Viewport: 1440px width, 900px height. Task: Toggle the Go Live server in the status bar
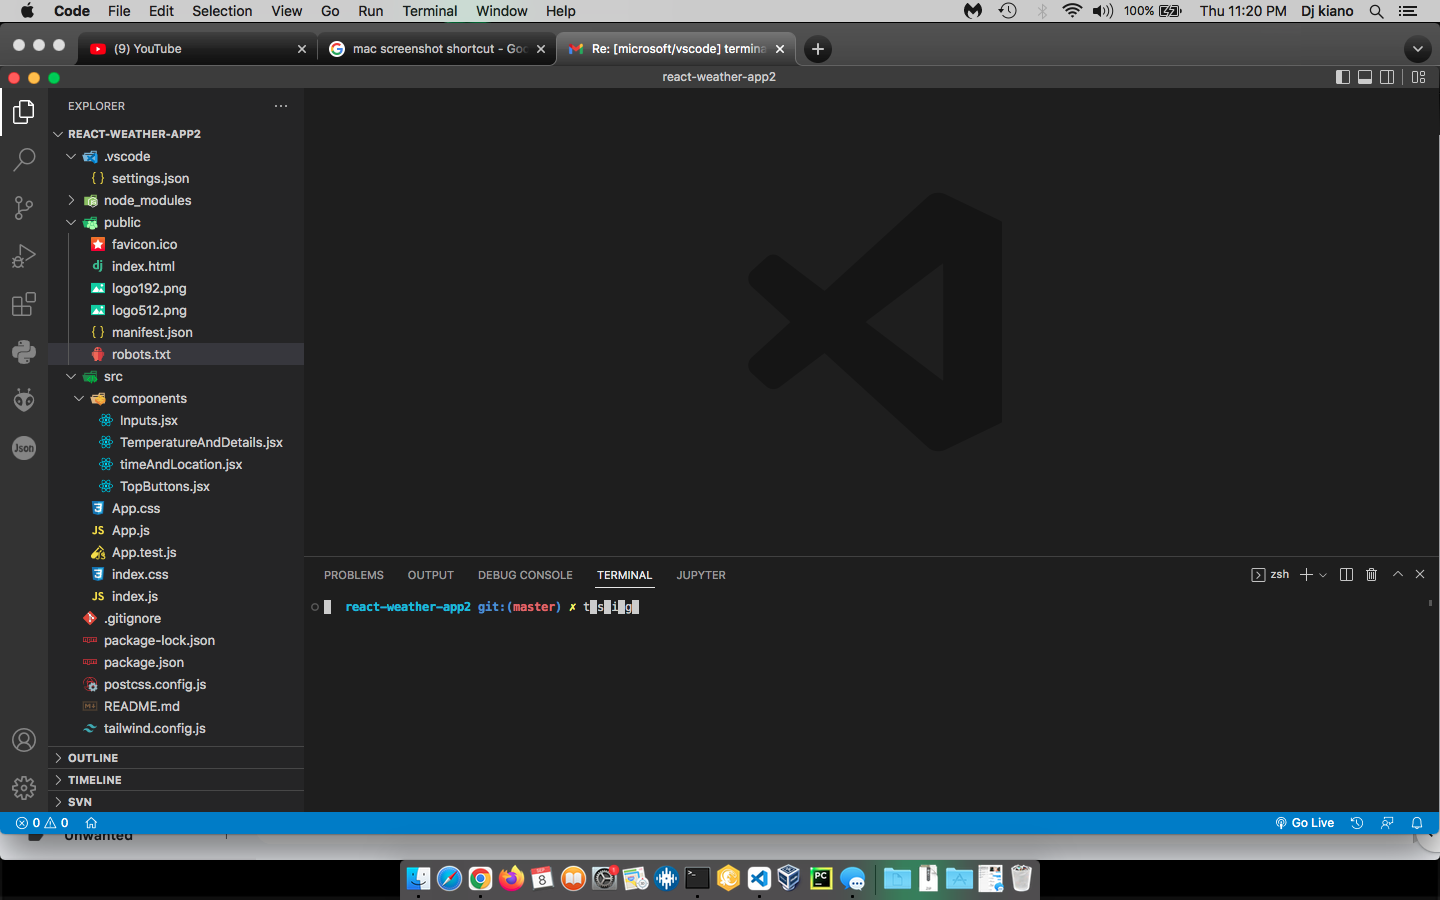[x=1304, y=822]
